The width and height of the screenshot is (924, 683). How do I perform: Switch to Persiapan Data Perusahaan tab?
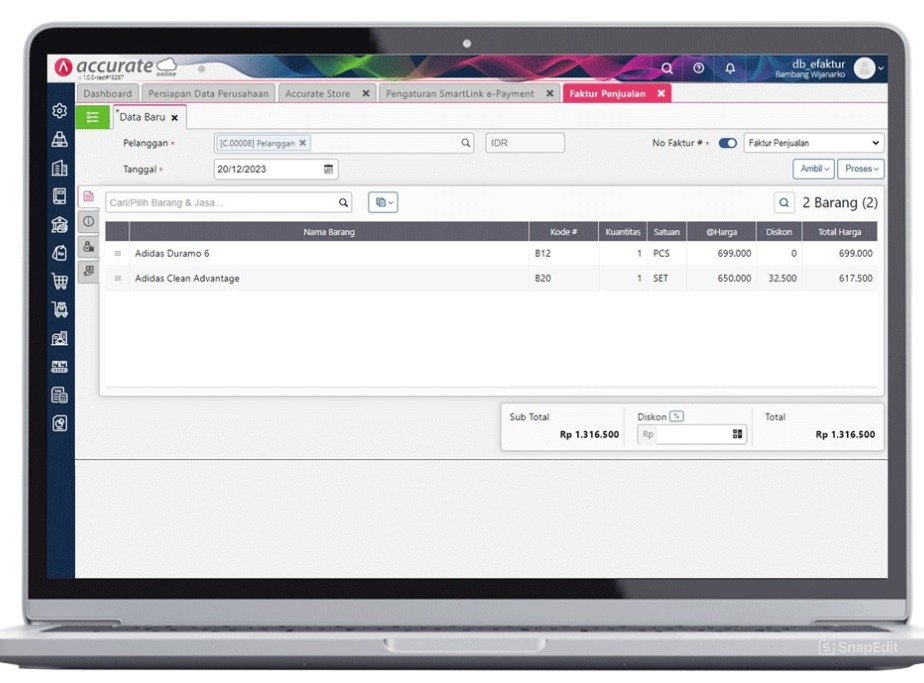point(209,93)
